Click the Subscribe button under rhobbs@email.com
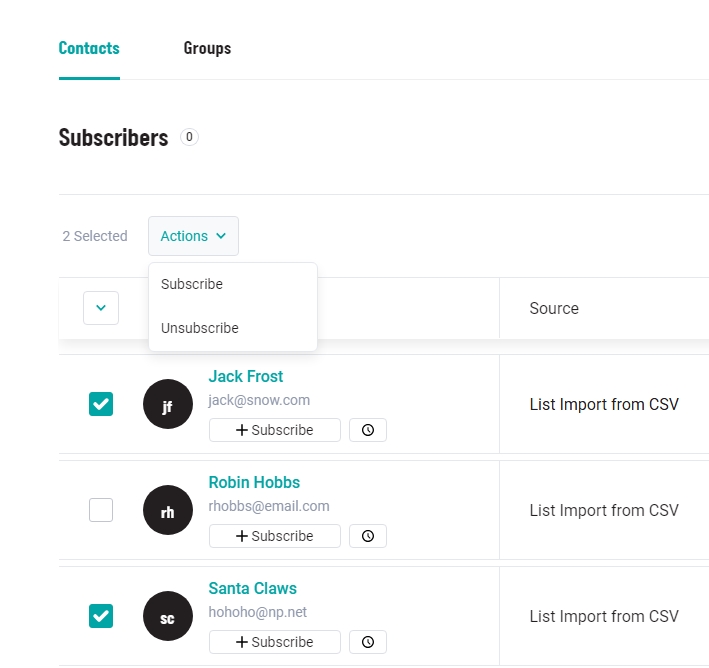Screen dimensions: 709x668 click(x=274, y=536)
